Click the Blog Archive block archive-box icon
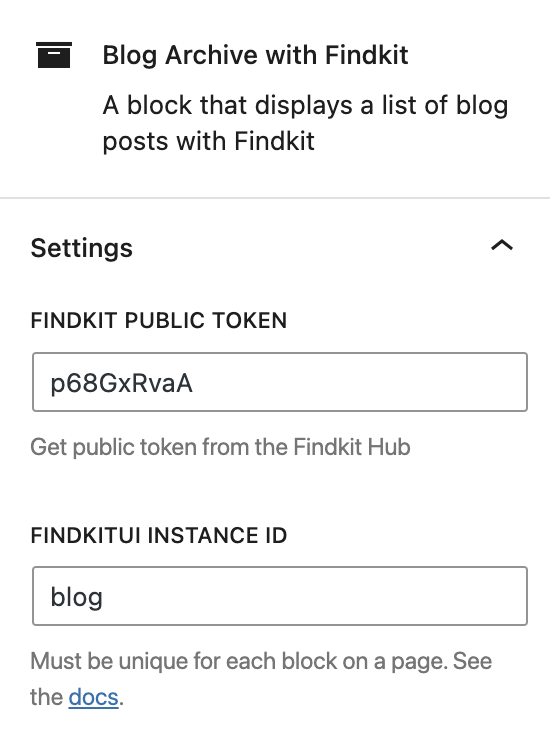This screenshot has width=550, height=754. [x=54, y=55]
